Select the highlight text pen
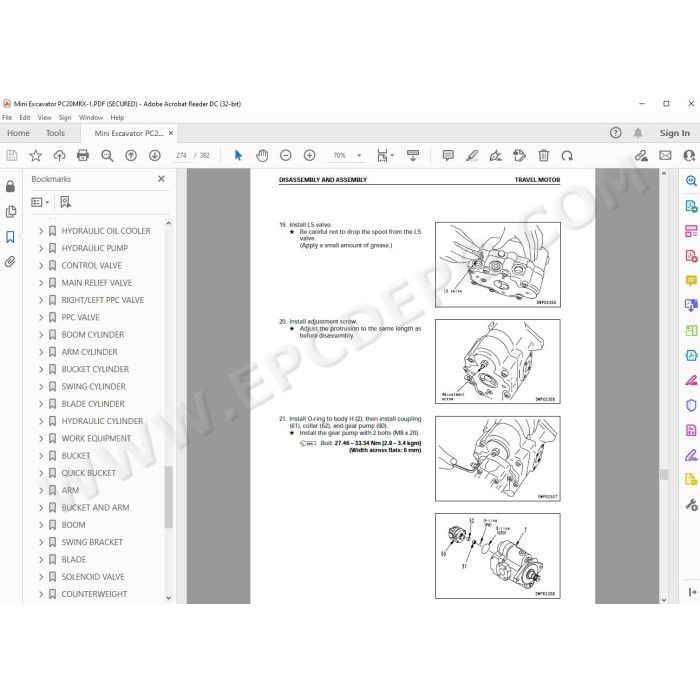The image size is (700, 700). tap(472, 155)
